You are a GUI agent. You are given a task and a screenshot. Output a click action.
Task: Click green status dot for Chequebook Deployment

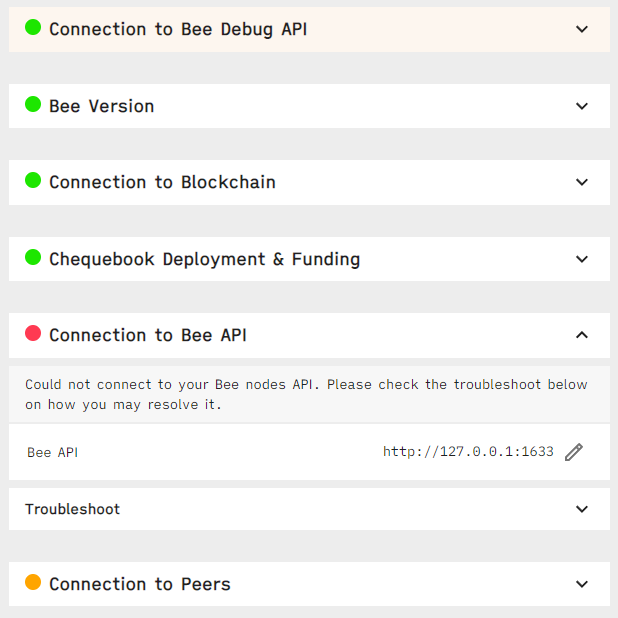tap(33, 258)
